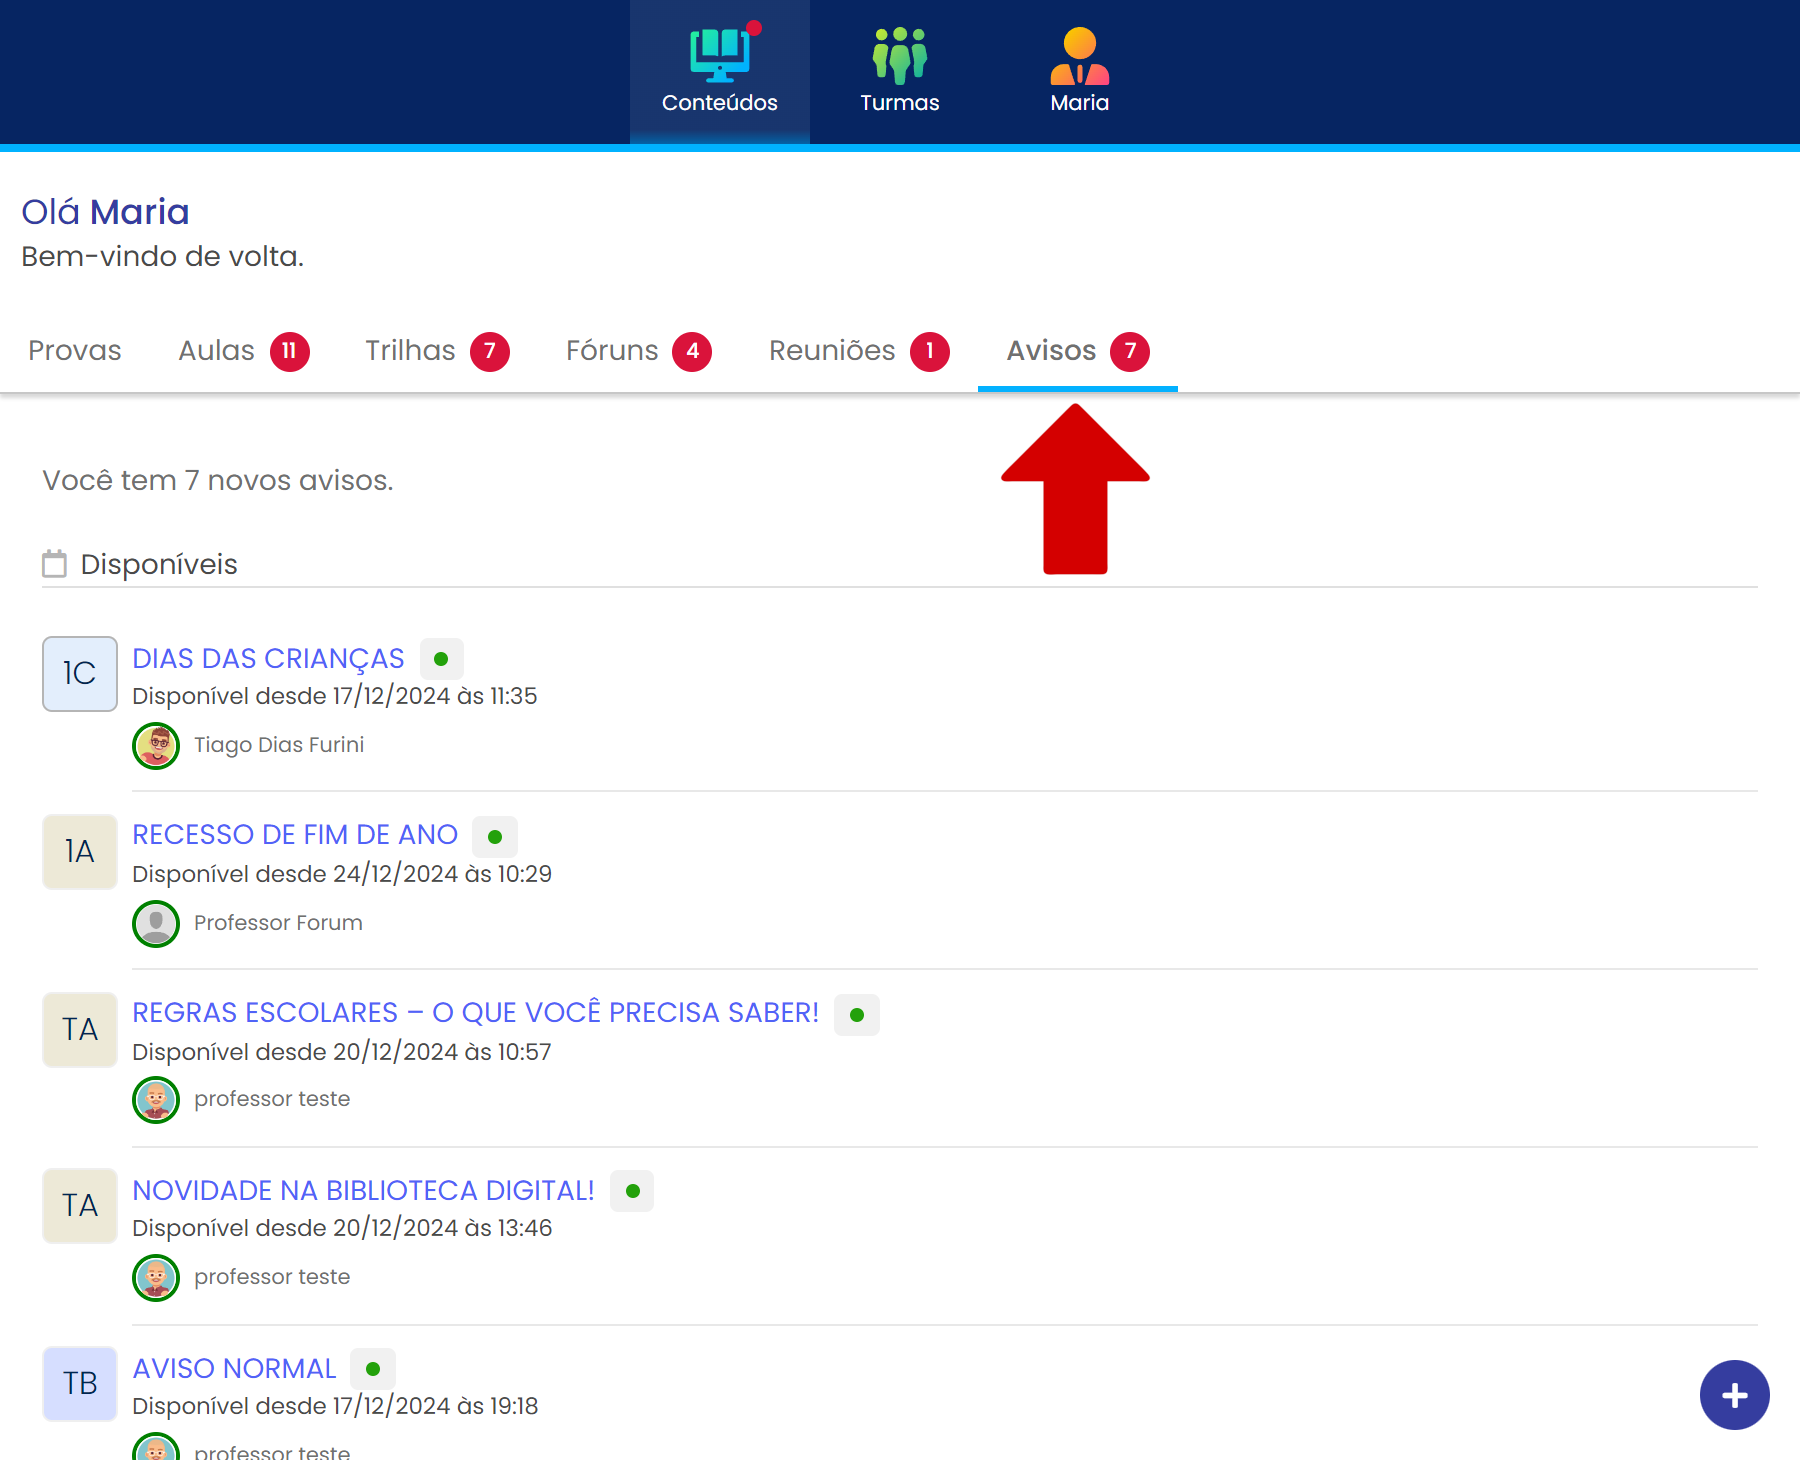Click the 1A class badge

(80, 852)
